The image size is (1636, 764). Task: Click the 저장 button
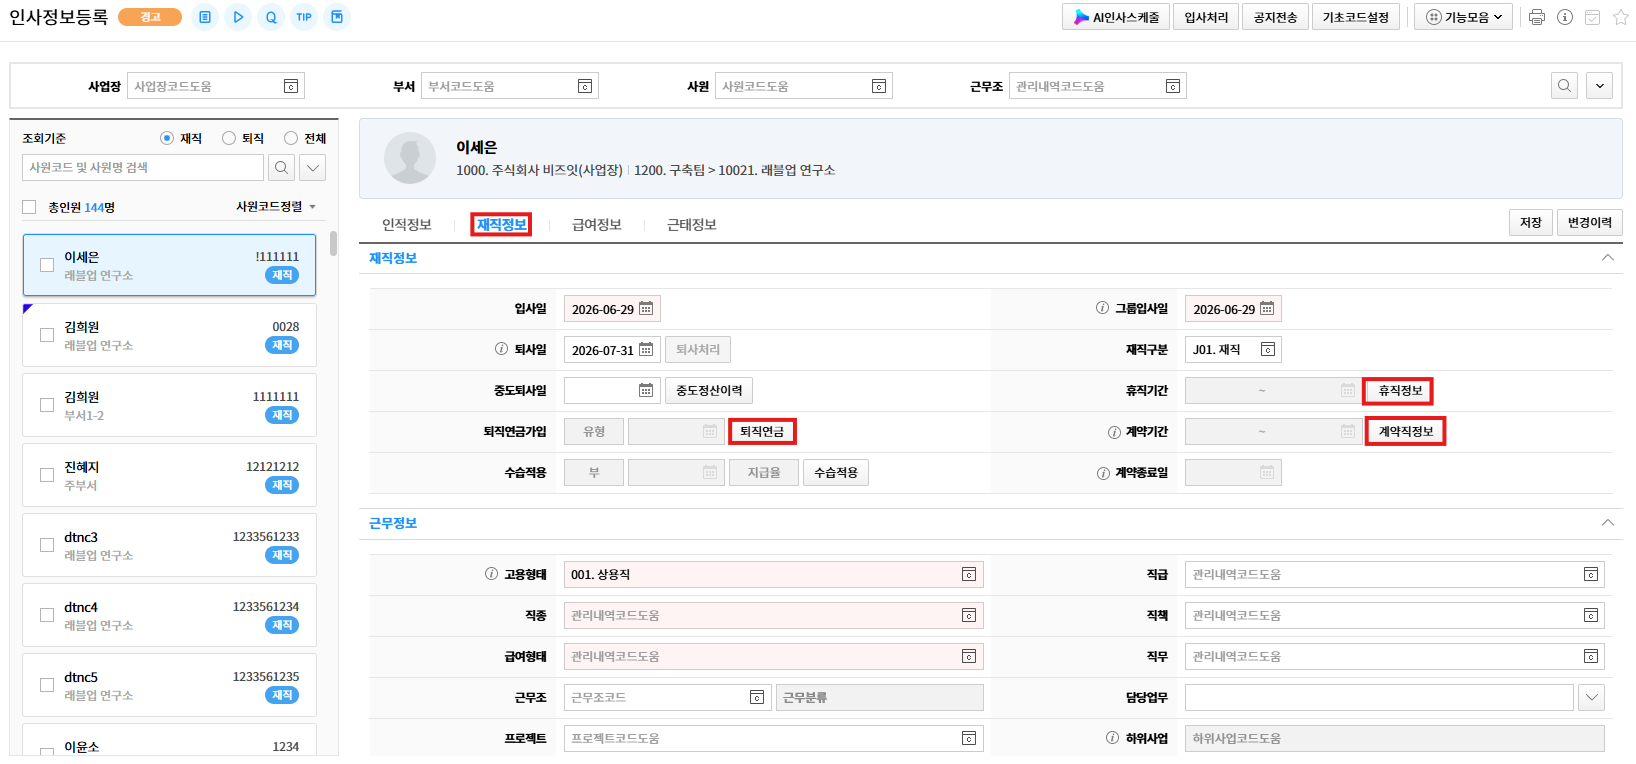click(1530, 223)
